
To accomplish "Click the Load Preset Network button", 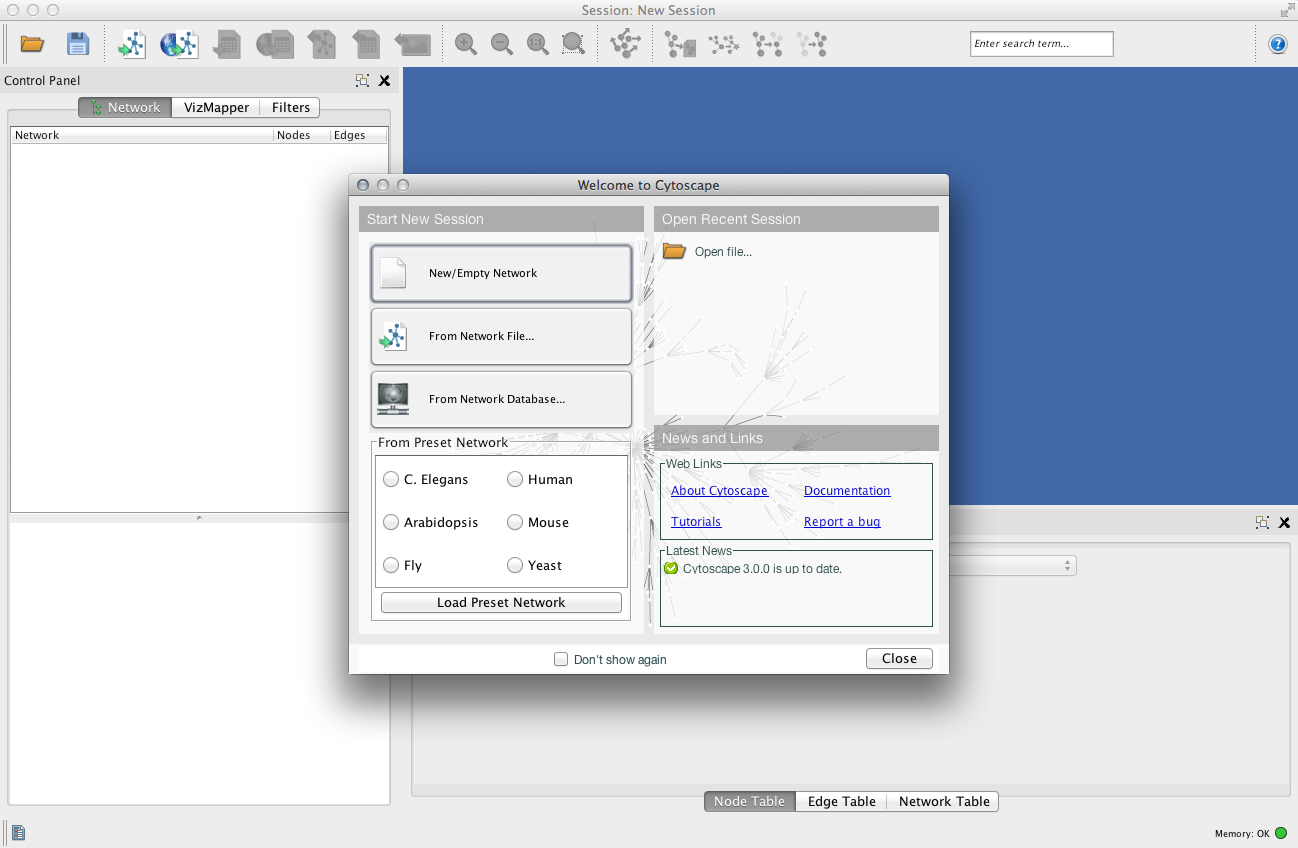I will coord(501,603).
